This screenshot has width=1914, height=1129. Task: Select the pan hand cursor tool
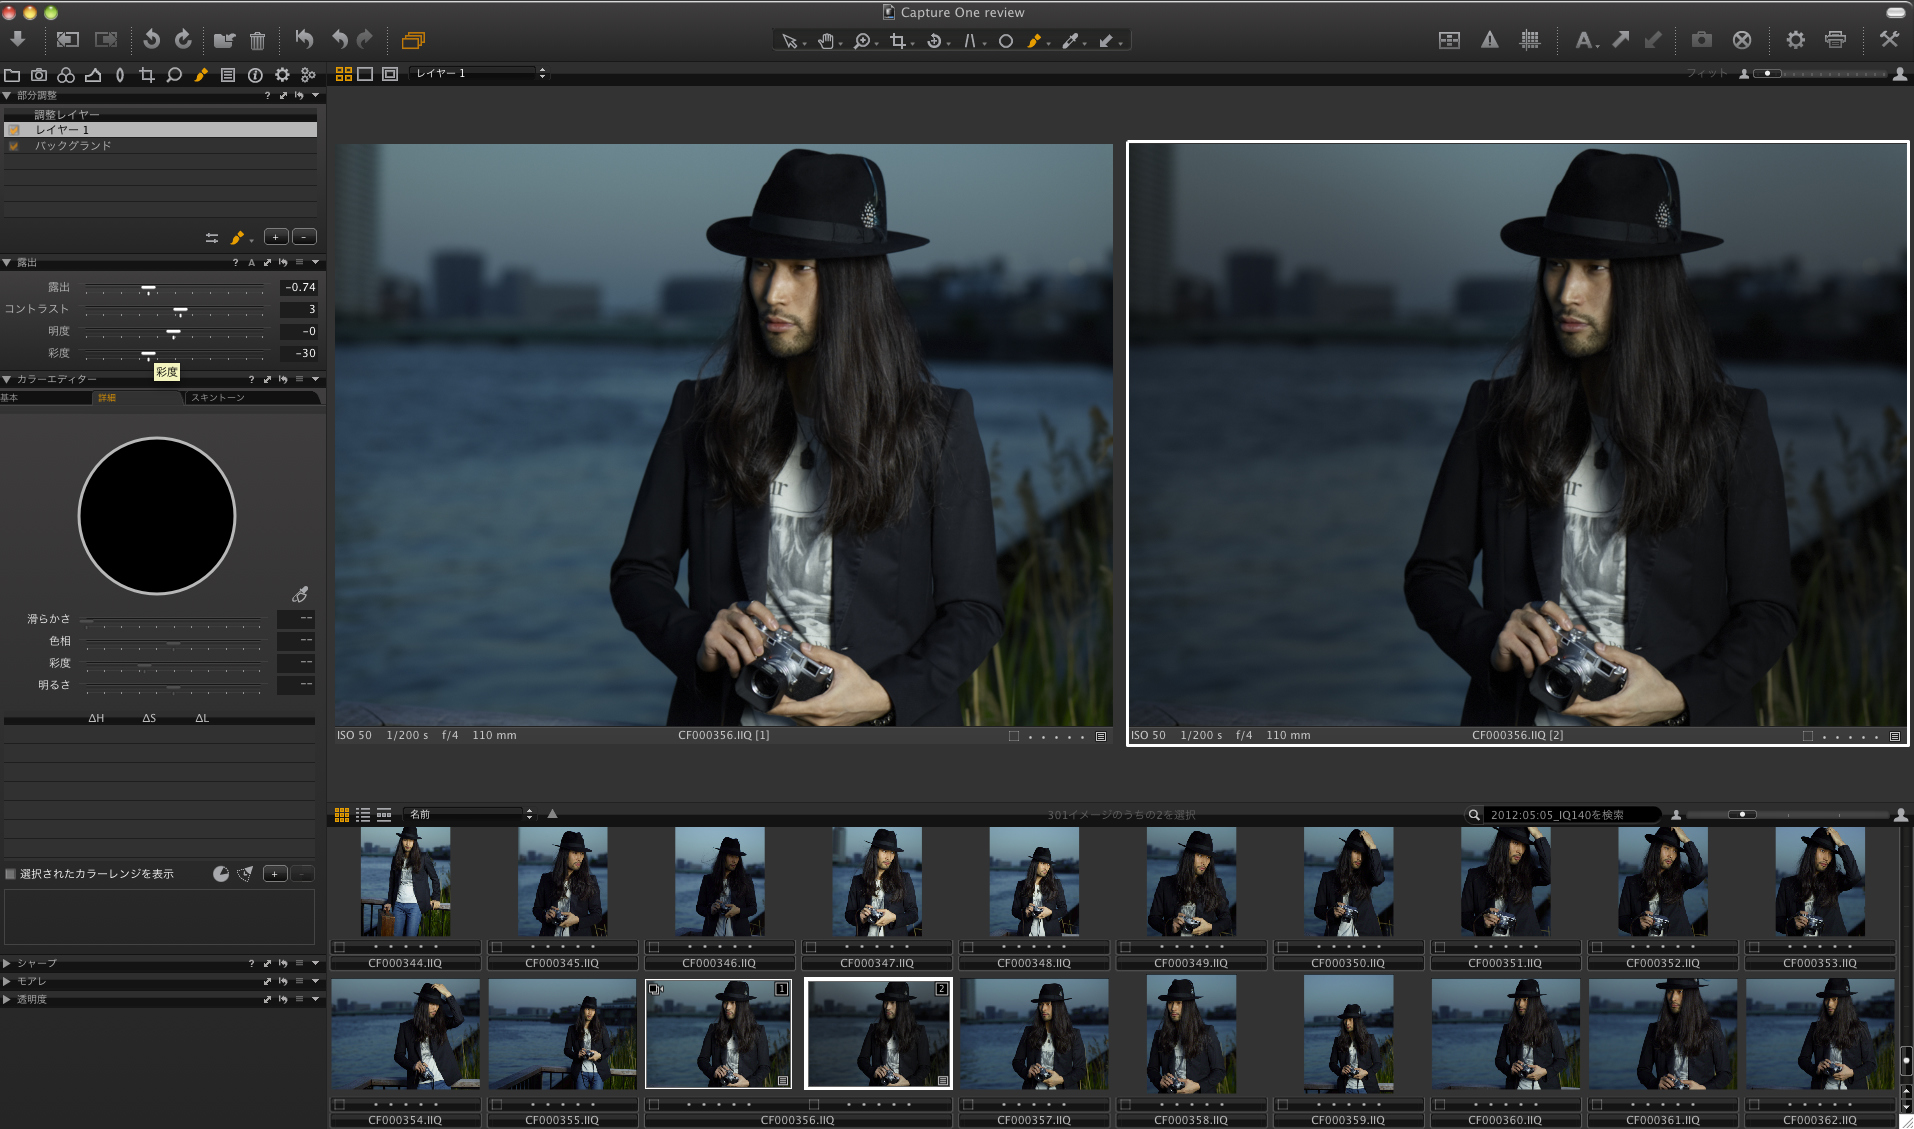(825, 41)
